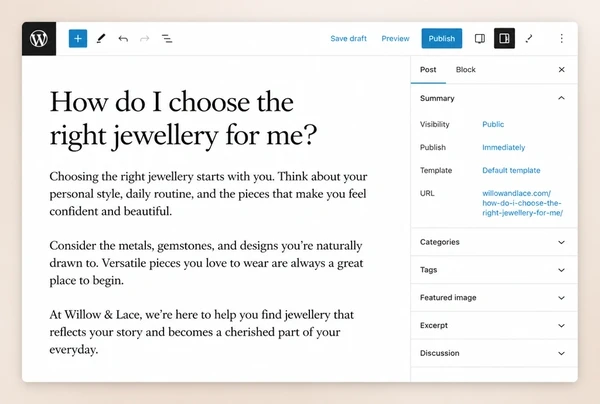Expand the Featured image panel
Viewport: 600px width, 404px height.
pos(494,298)
